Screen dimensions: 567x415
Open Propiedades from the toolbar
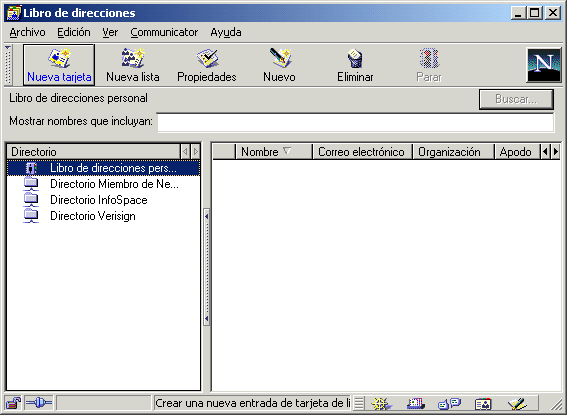[207, 65]
